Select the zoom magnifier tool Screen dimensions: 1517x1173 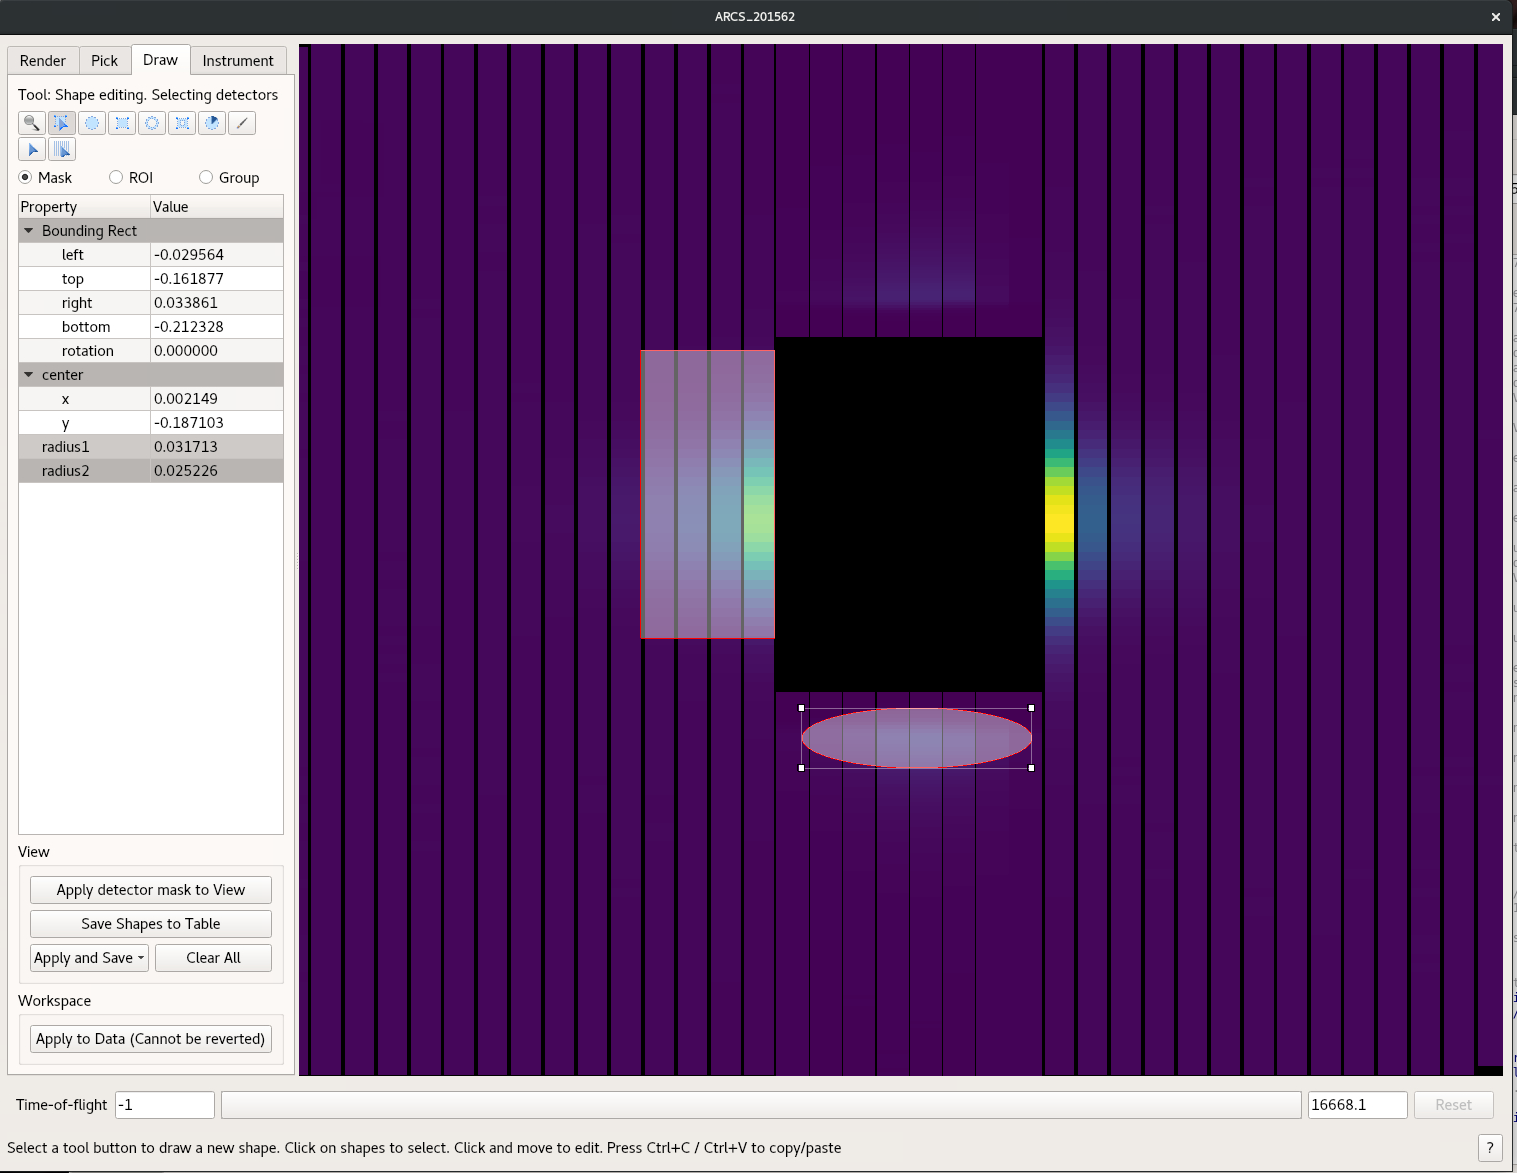[x=32, y=123]
